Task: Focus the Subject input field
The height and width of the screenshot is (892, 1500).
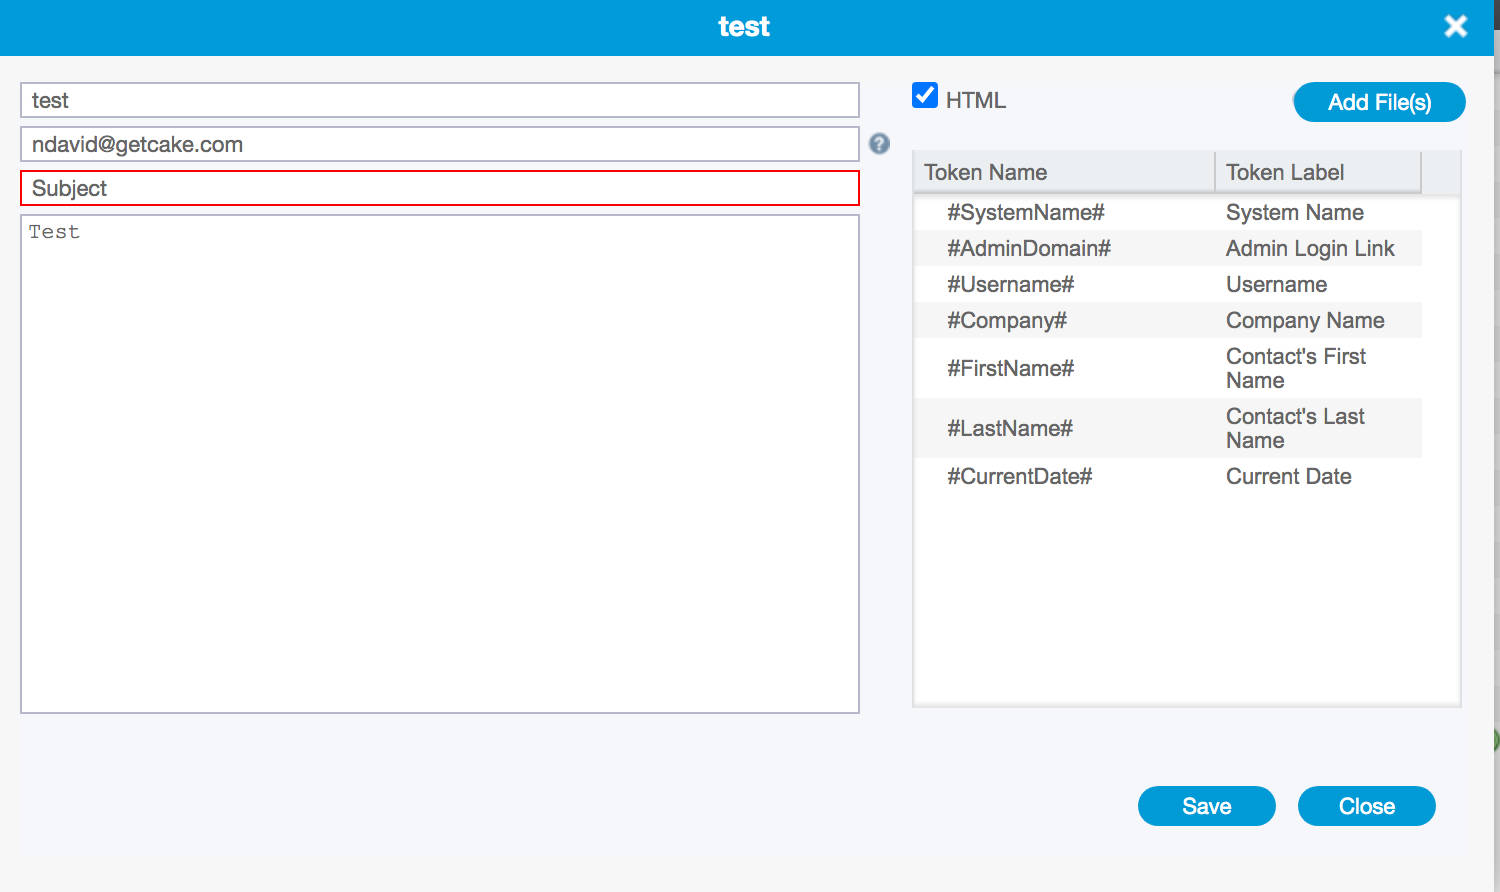Action: click(x=439, y=188)
